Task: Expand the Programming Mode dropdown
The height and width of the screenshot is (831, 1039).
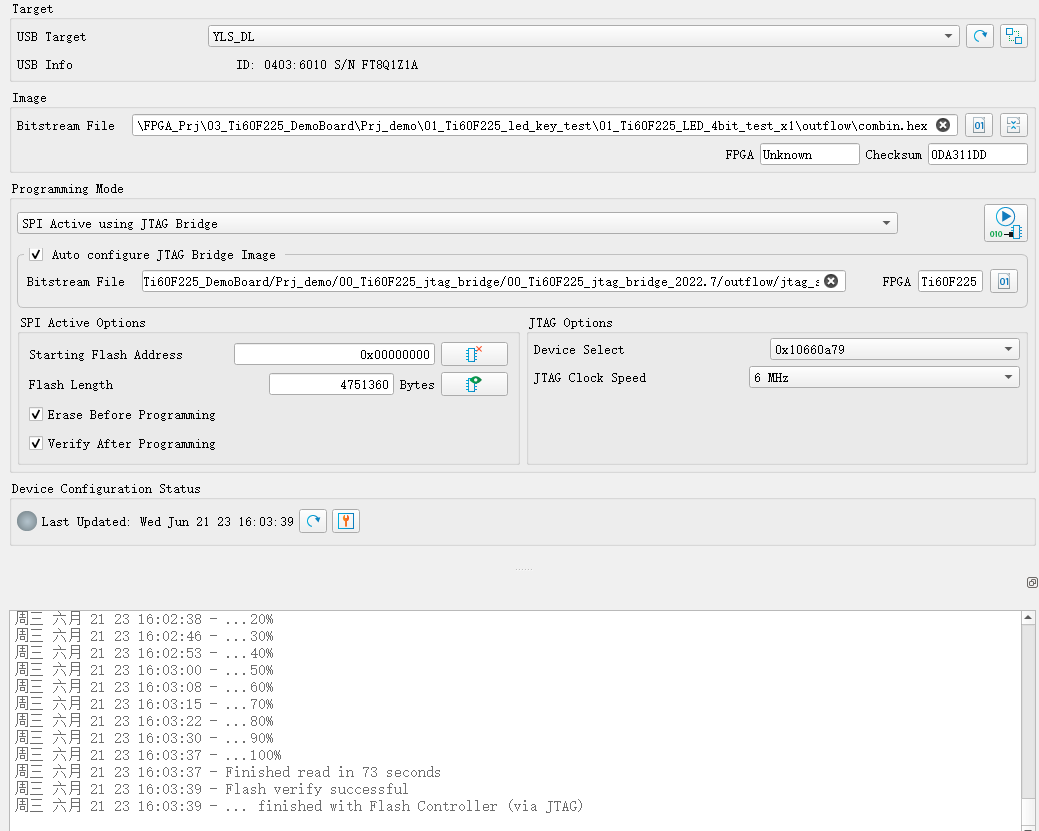Action: (x=457, y=224)
